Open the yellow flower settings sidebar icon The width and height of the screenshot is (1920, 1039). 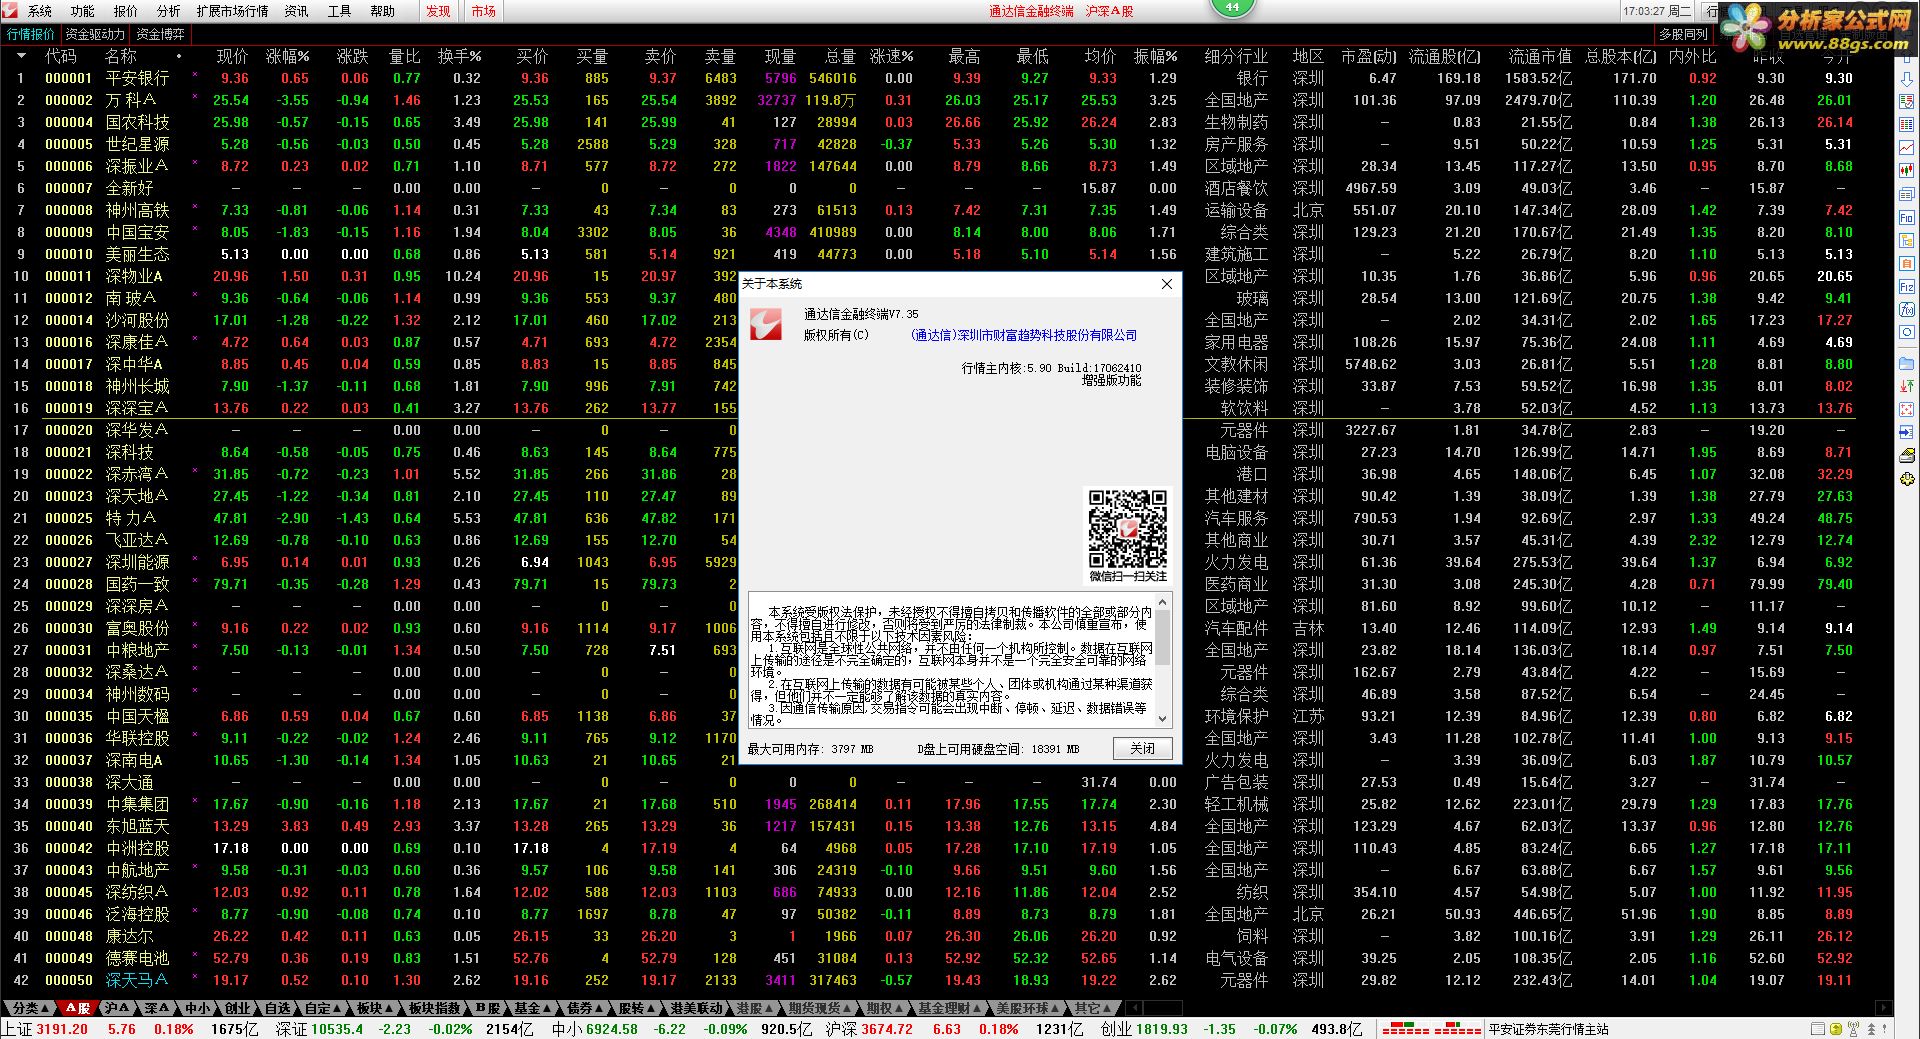tap(1907, 479)
